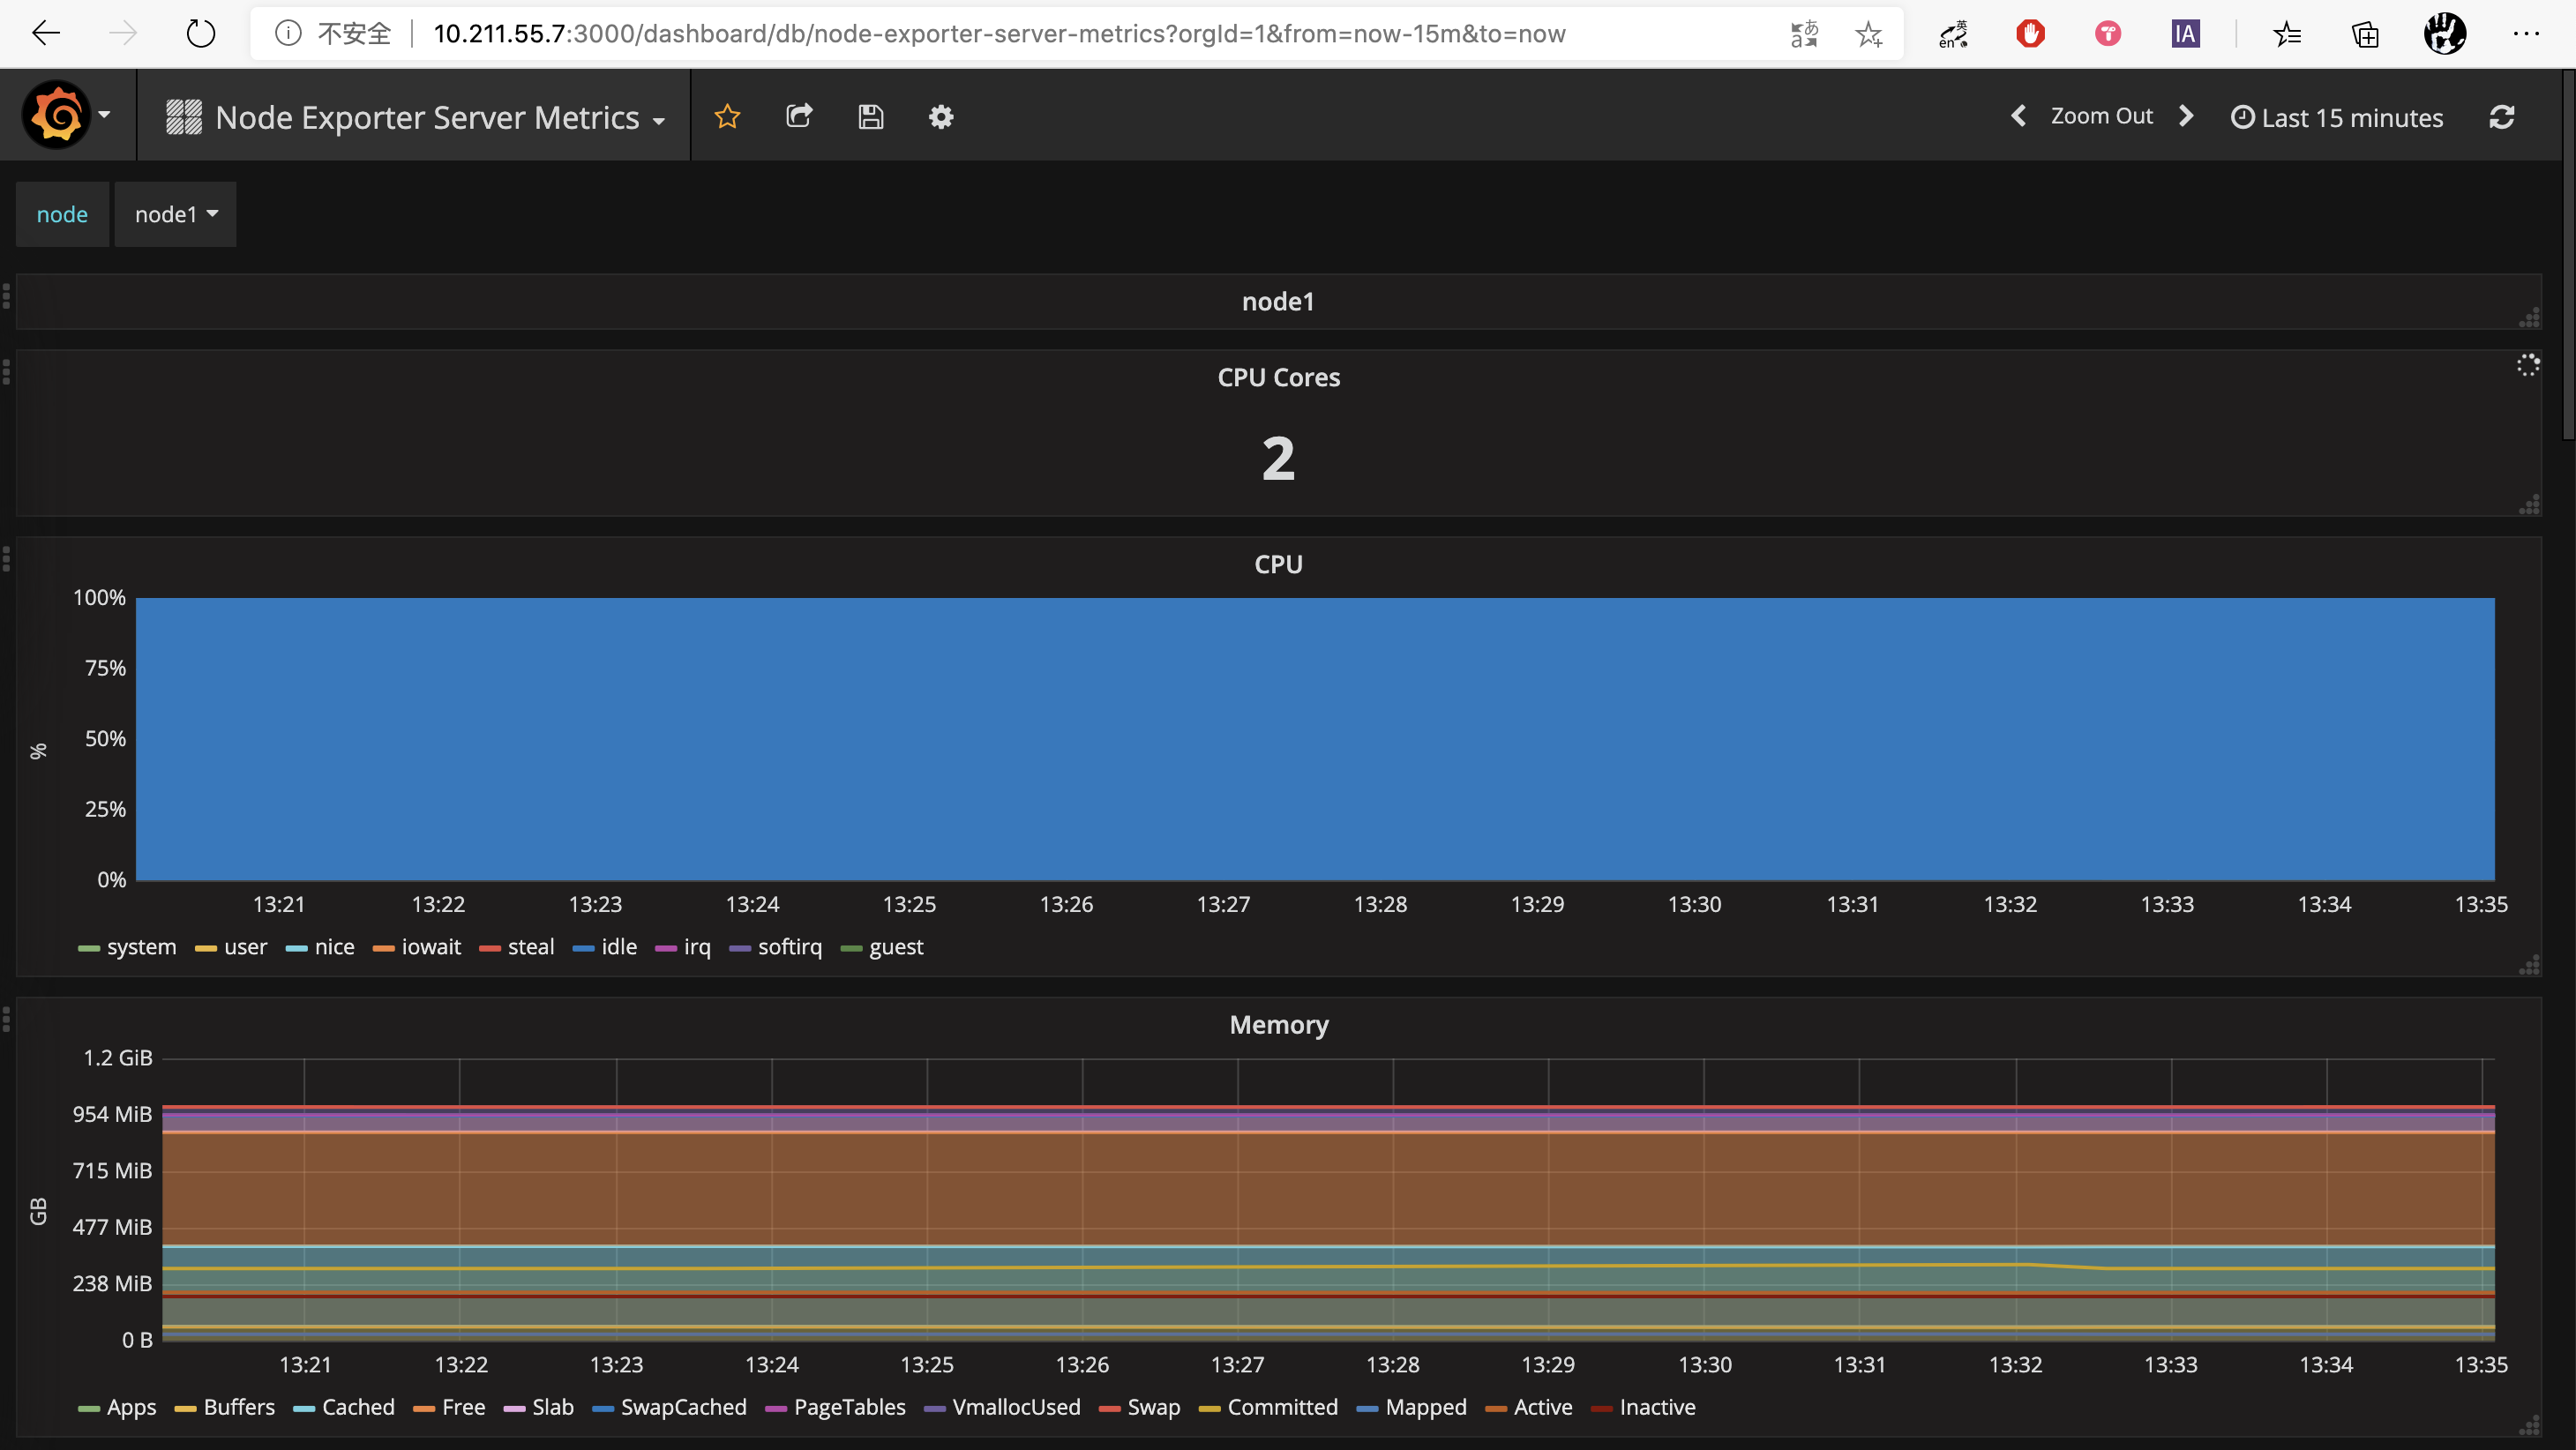Toggle the Free series in Memory legend
The width and height of the screenshot is (2576, 1450).
[x=463, y=1407]
